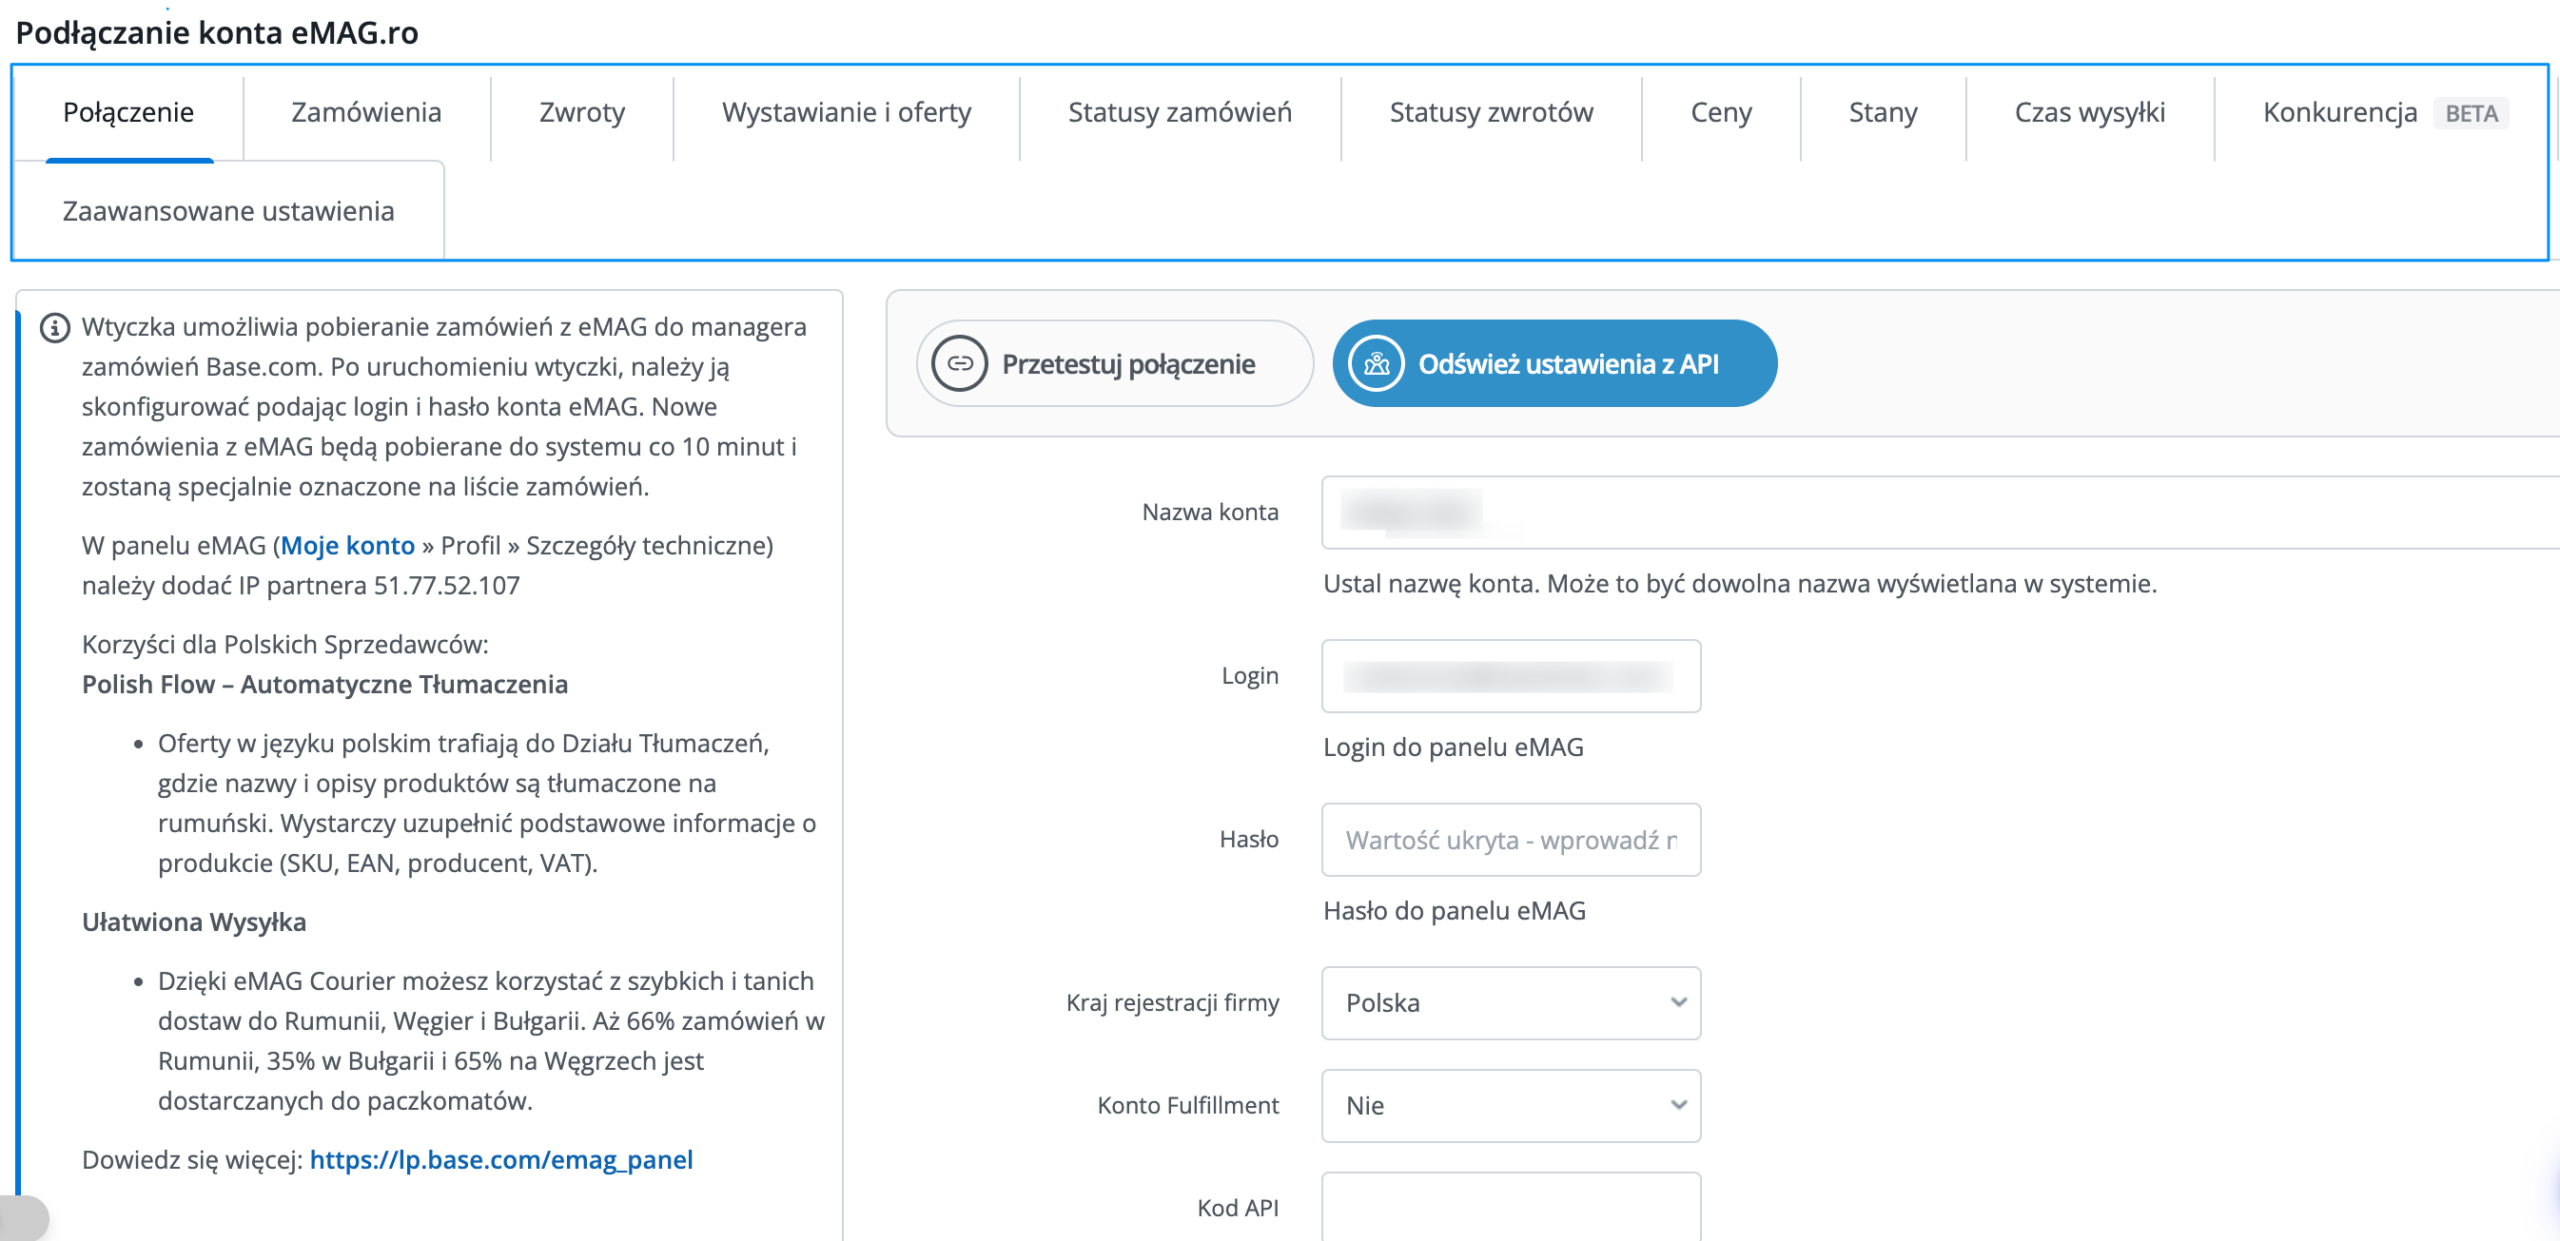Go to Wystawianie i oferty tab

tap(846, 113)
